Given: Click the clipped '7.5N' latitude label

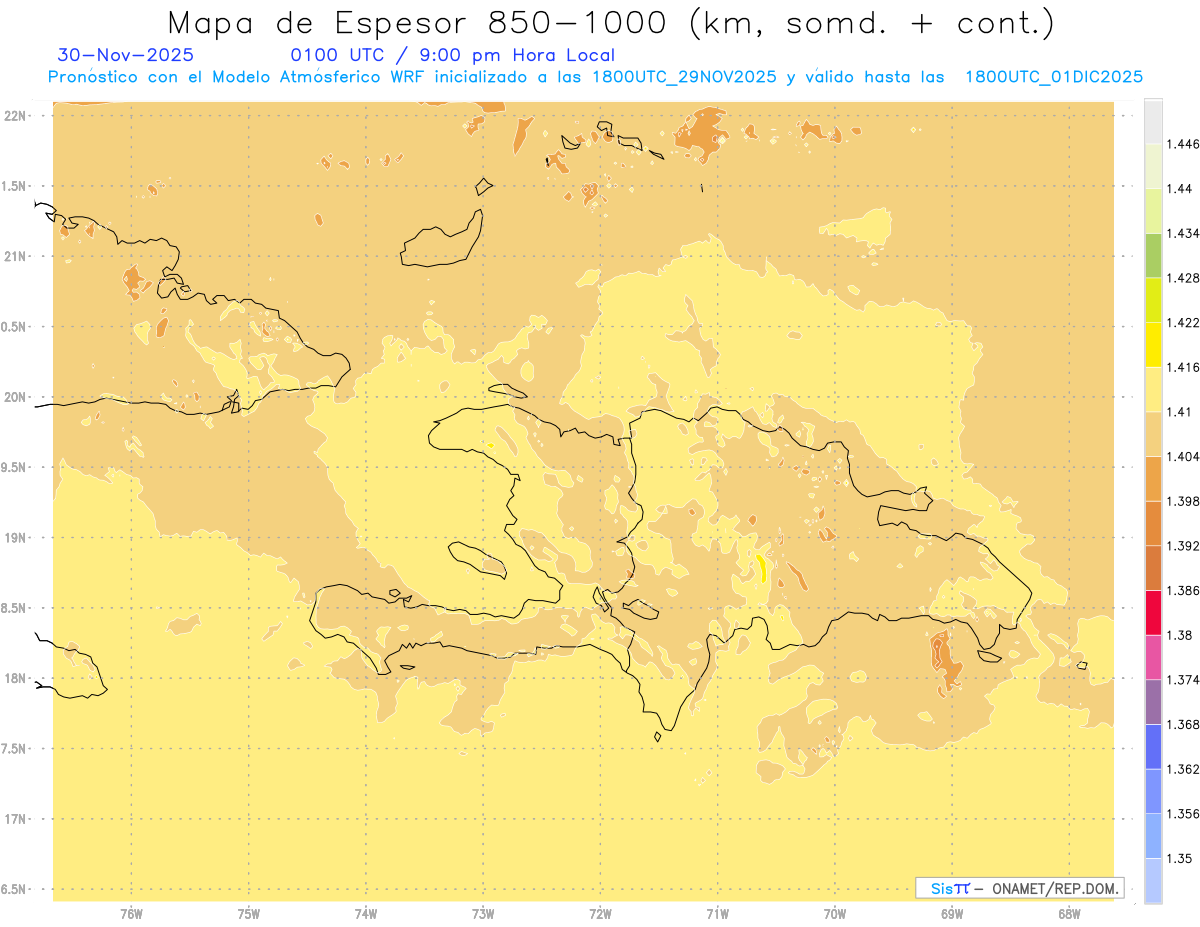Looking at the screenshot, I should 15,749.
